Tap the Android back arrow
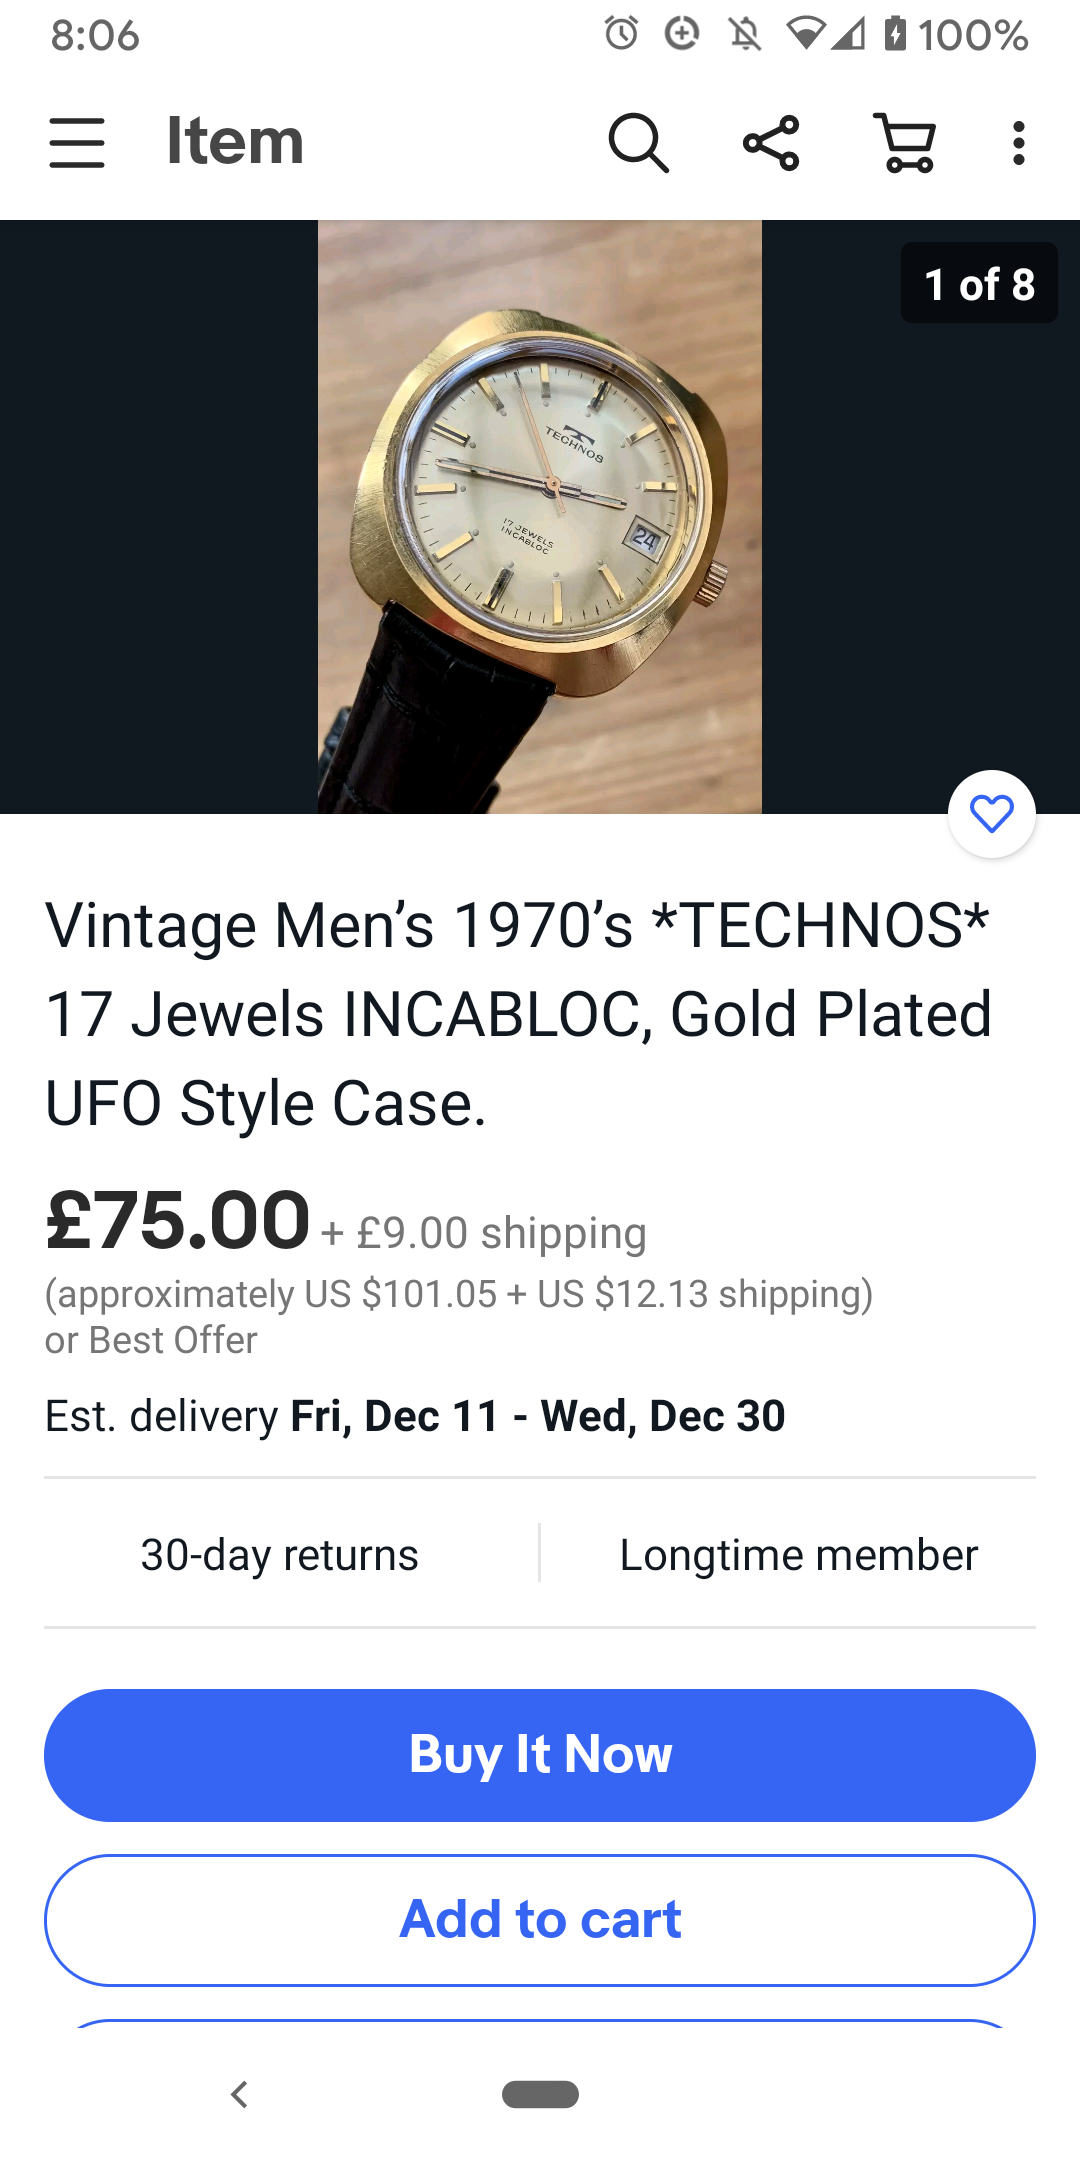 (x=239, y=2094)
